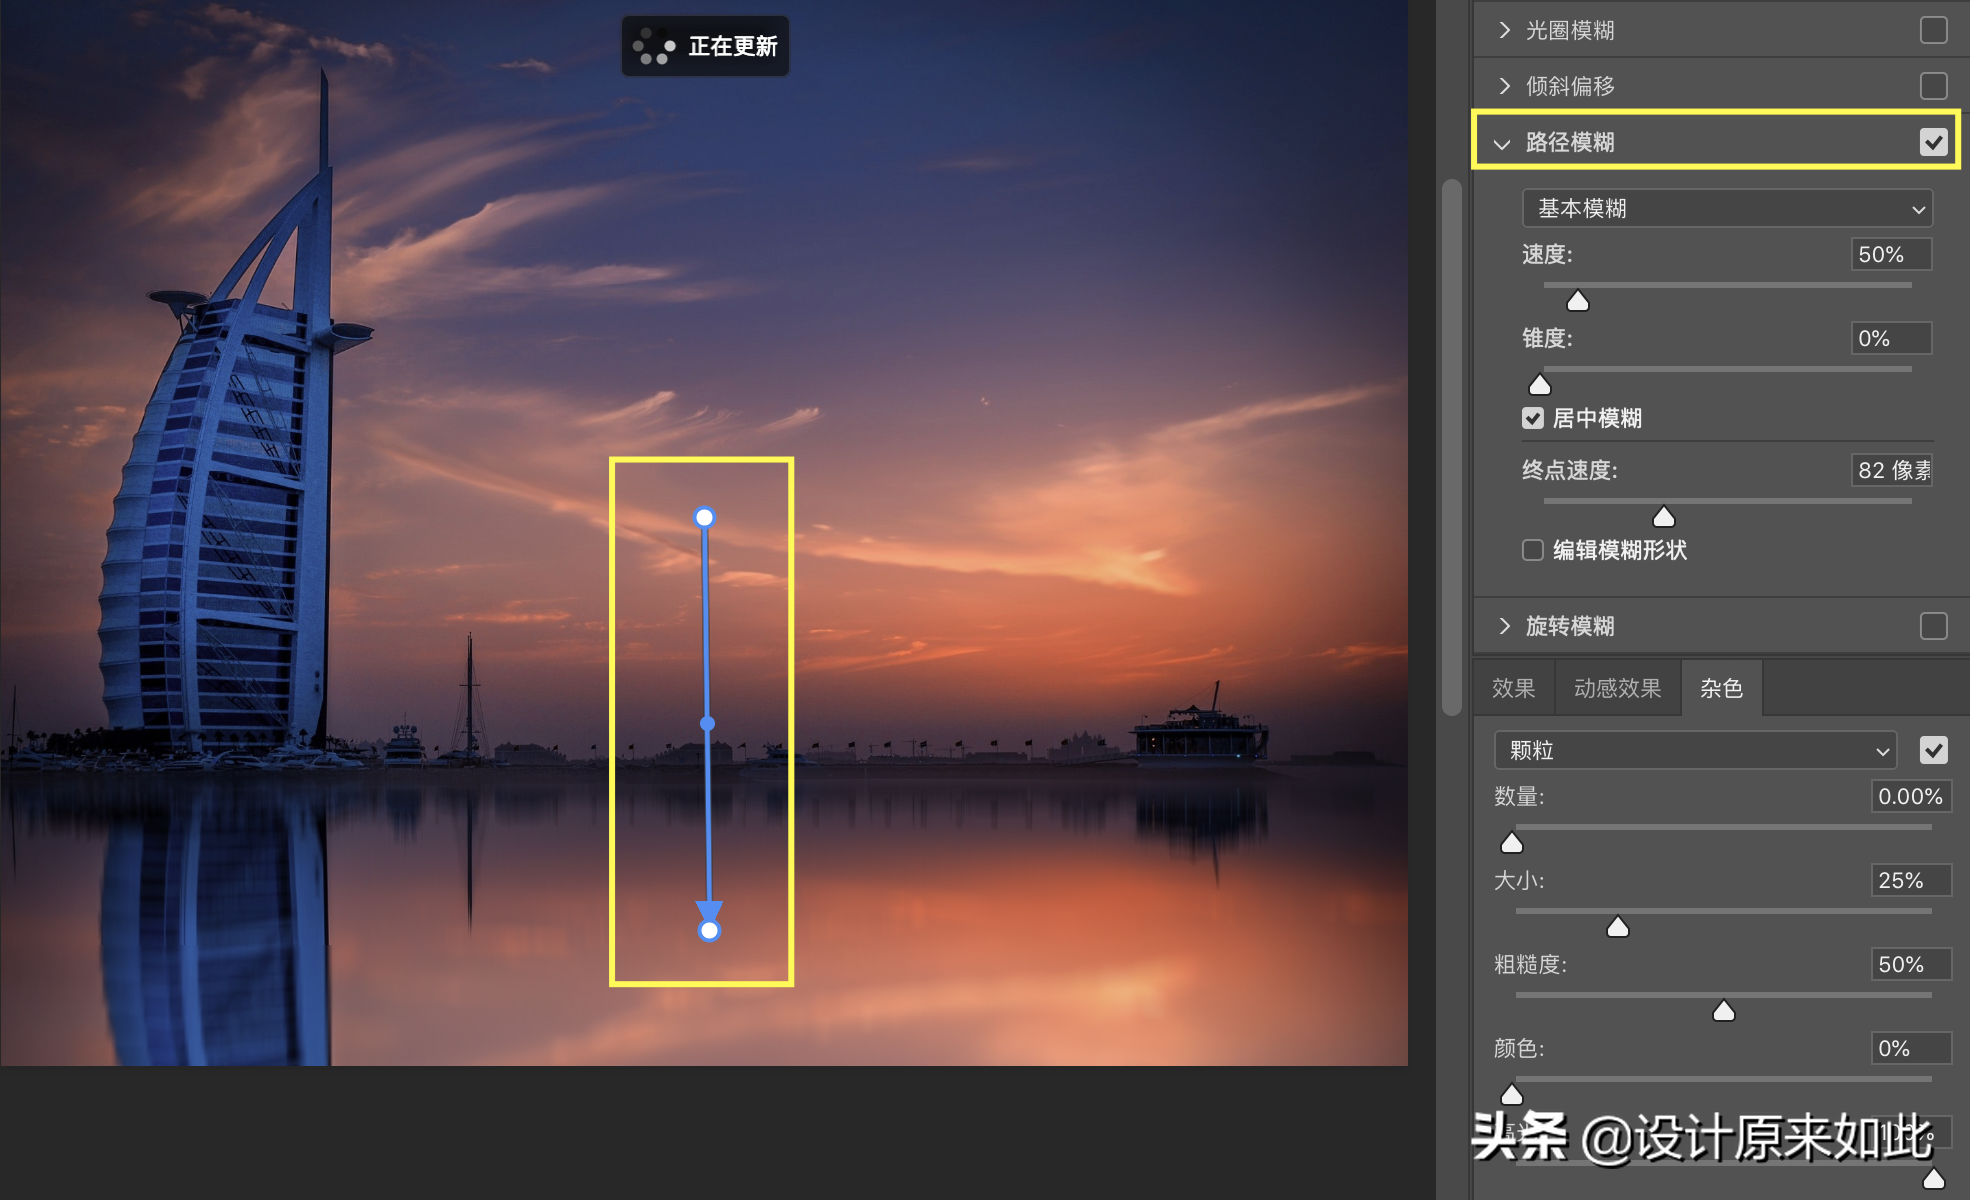Uncheck the 路径模糊 checkbox
The image size is (1970, 1200).
pyautogui.click(x=1933, y=142)
